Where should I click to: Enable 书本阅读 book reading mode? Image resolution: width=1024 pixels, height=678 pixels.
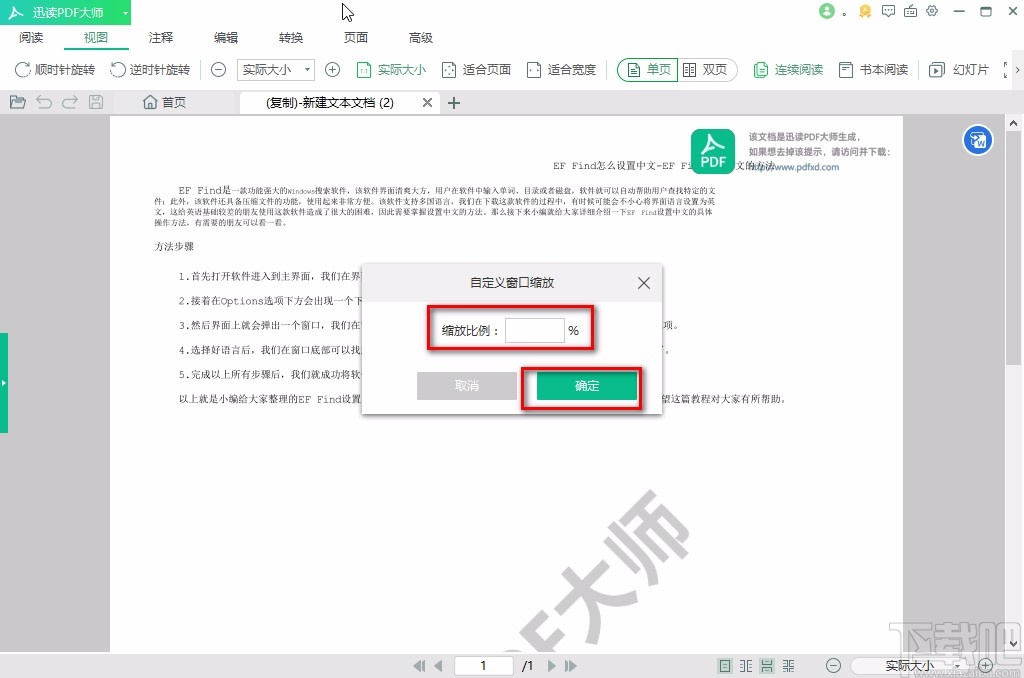pos(873,69)
